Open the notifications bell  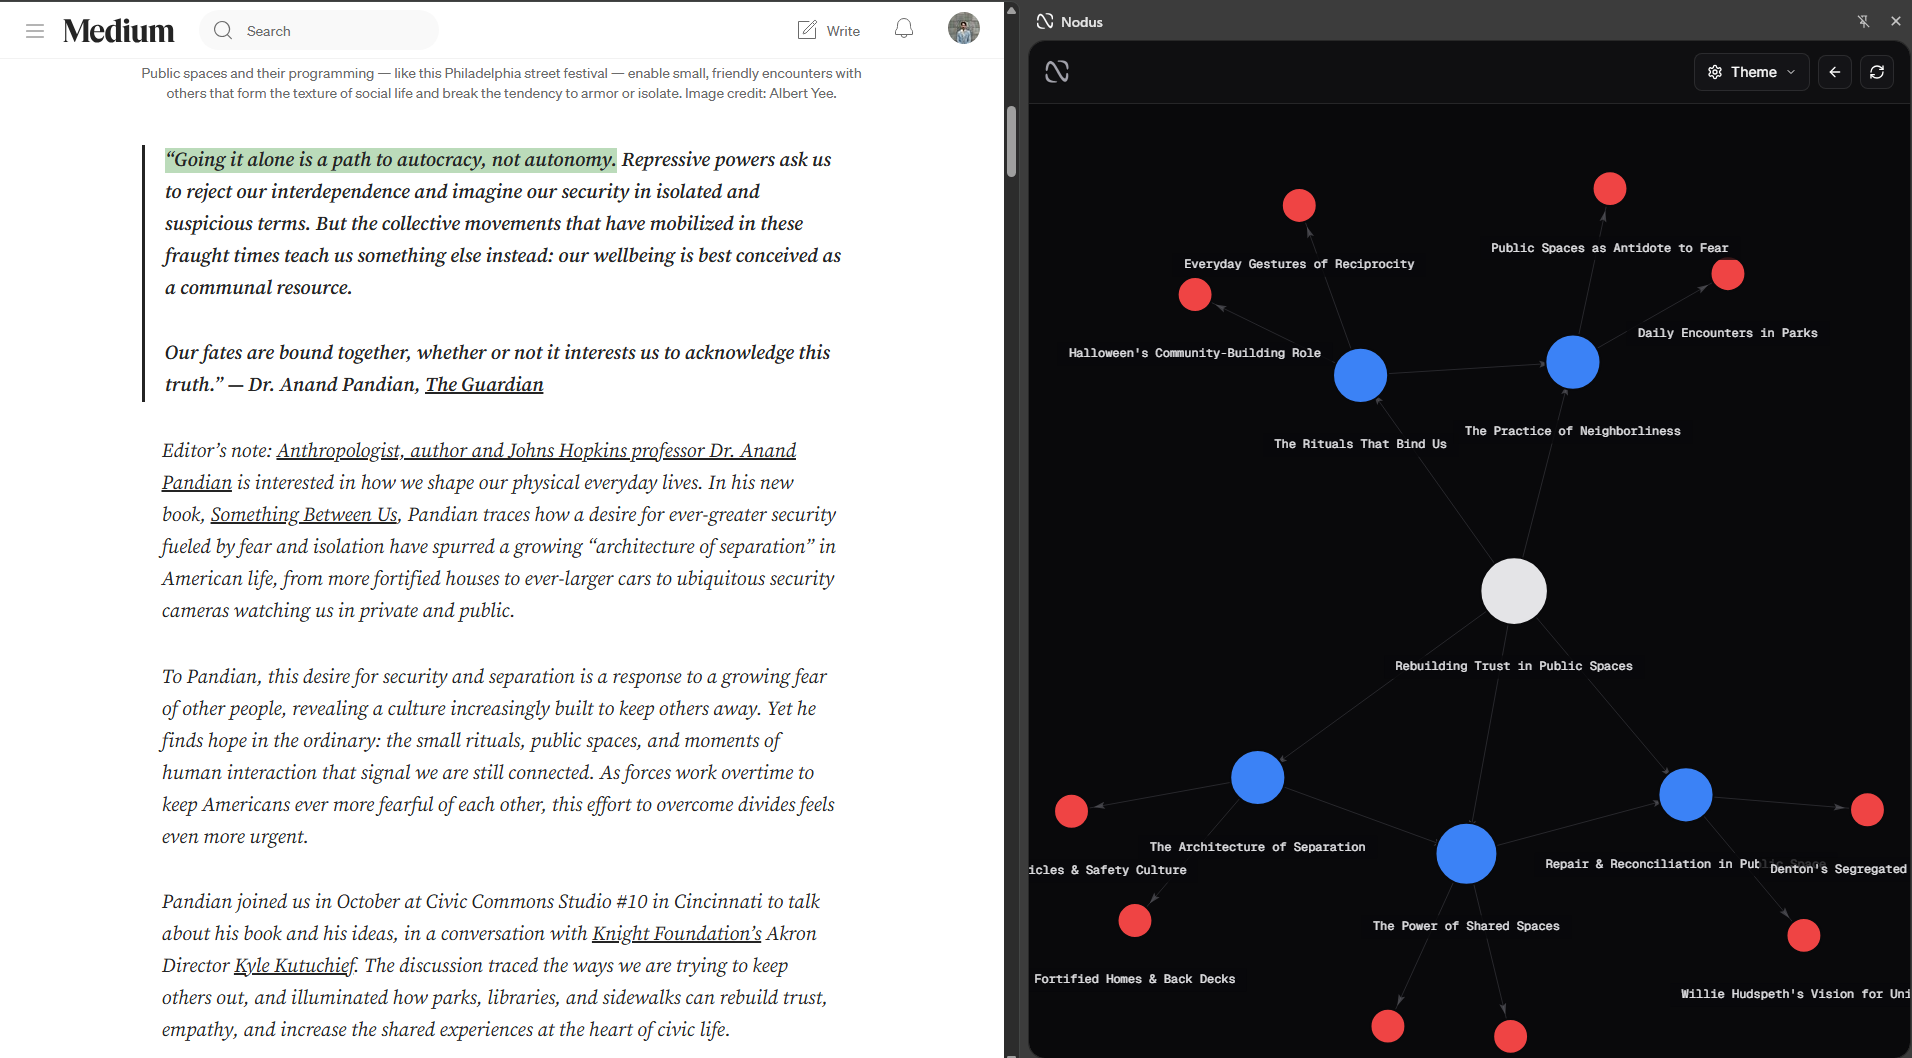click(x=904, y=29)
